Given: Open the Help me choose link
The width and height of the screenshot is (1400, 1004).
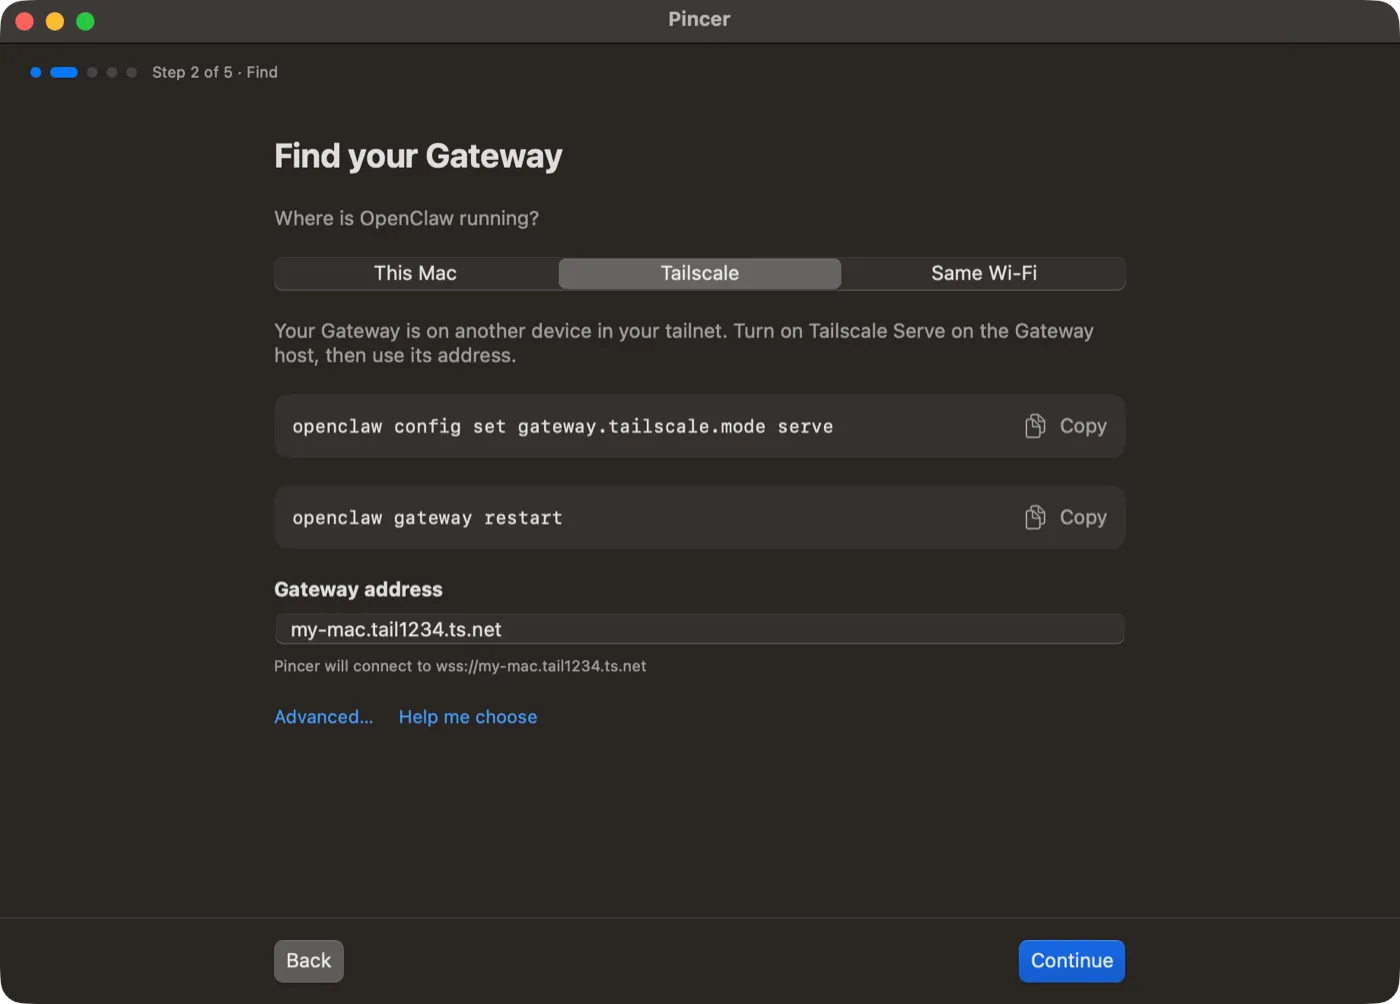Looking at the screenshot, I should [468, 717].
